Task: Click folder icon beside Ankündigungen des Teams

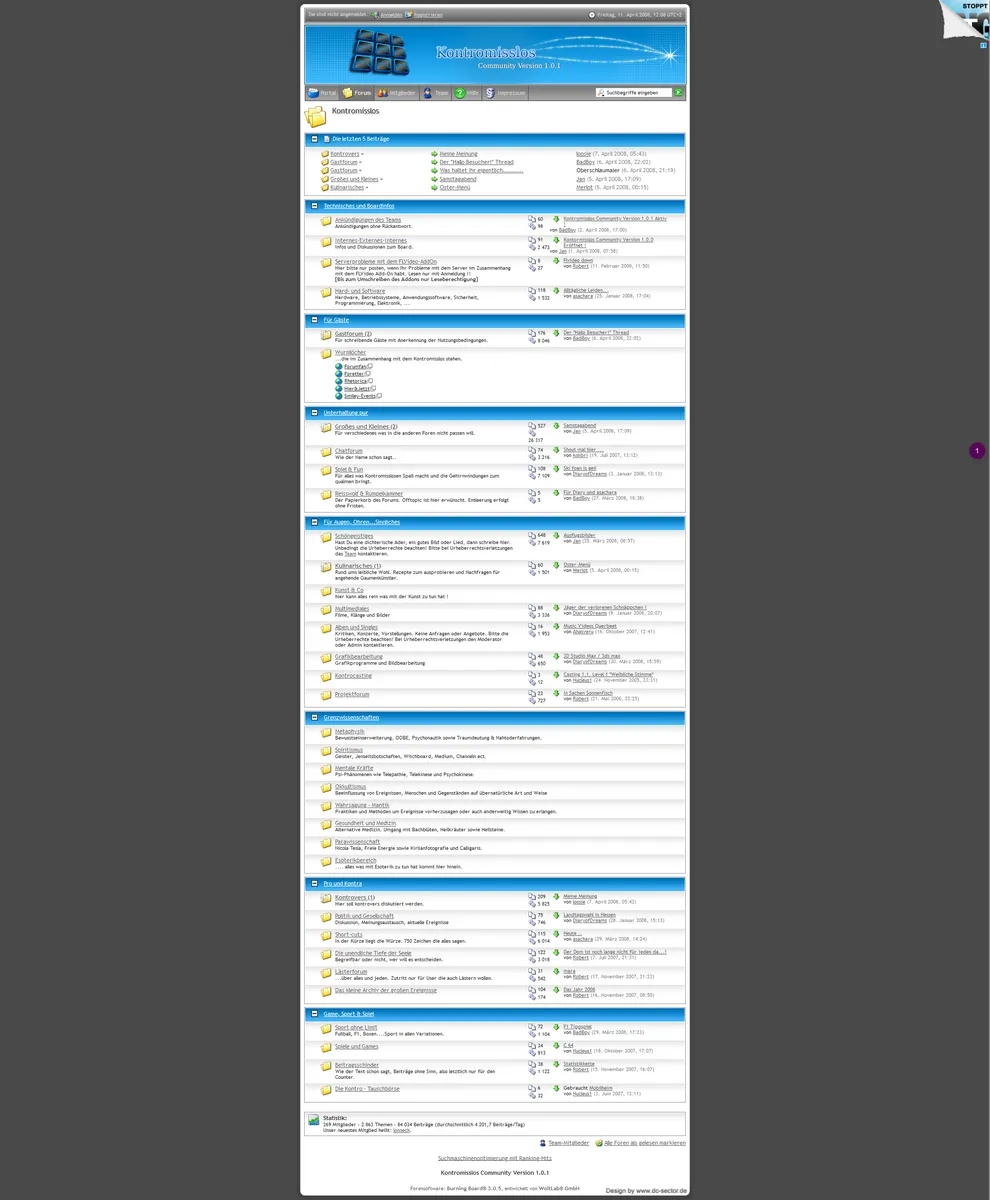Action: [326, 221]
